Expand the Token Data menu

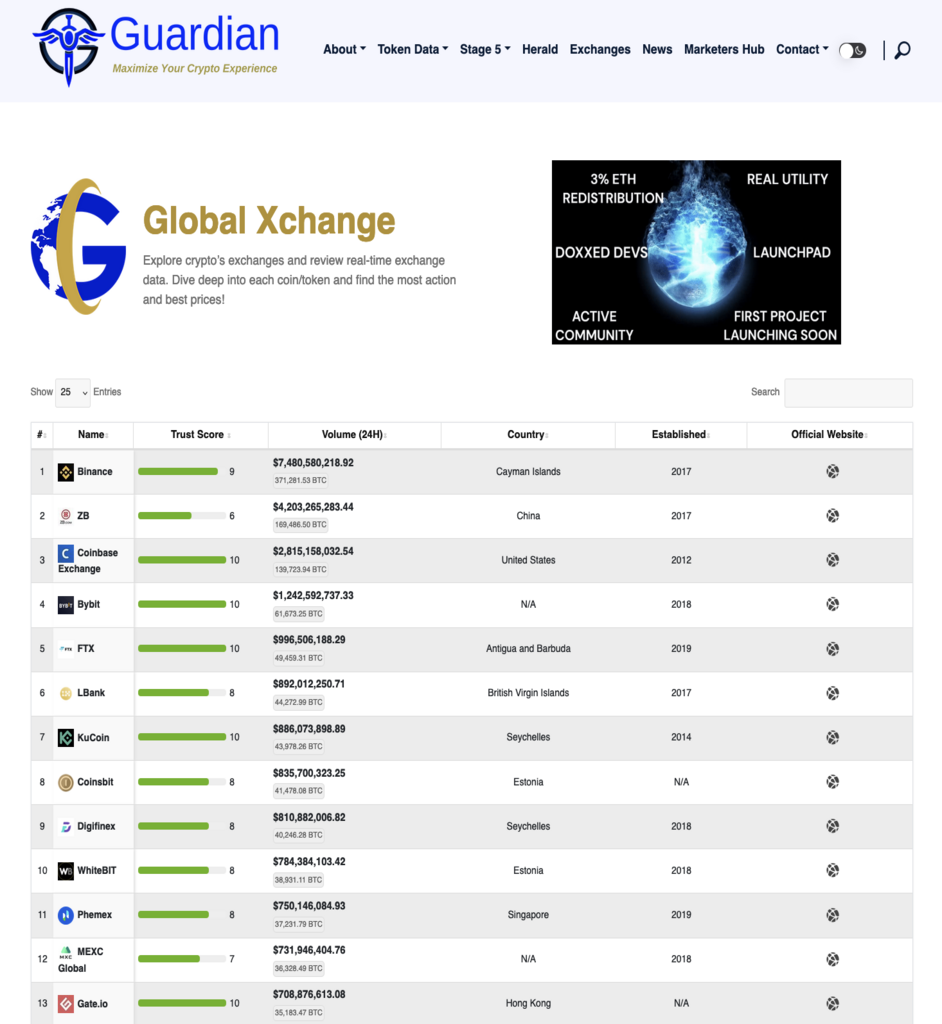tap(413, 49)
